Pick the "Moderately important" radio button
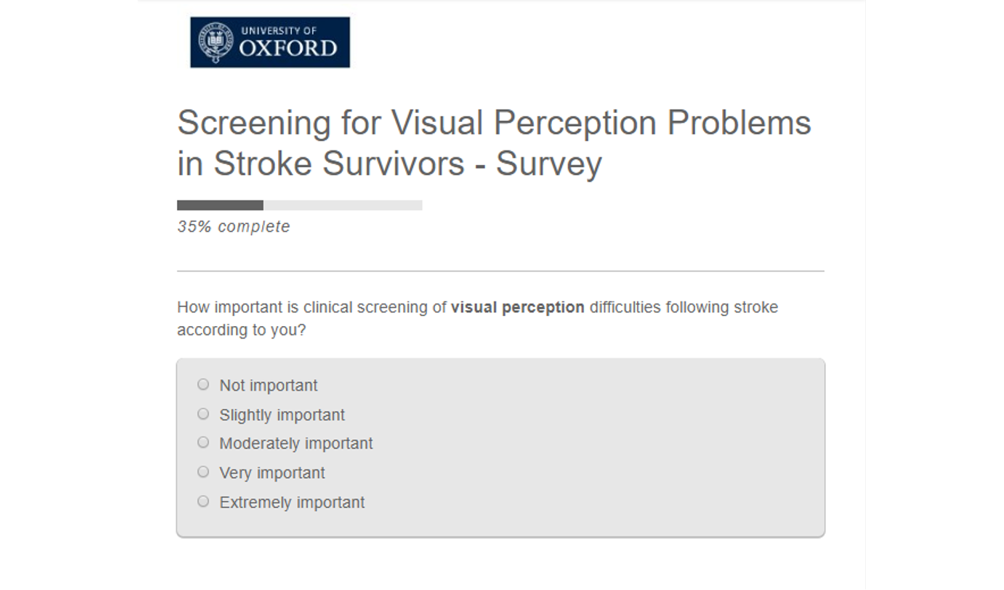The height and width of the screenshot is (590, 1004). 204,443
